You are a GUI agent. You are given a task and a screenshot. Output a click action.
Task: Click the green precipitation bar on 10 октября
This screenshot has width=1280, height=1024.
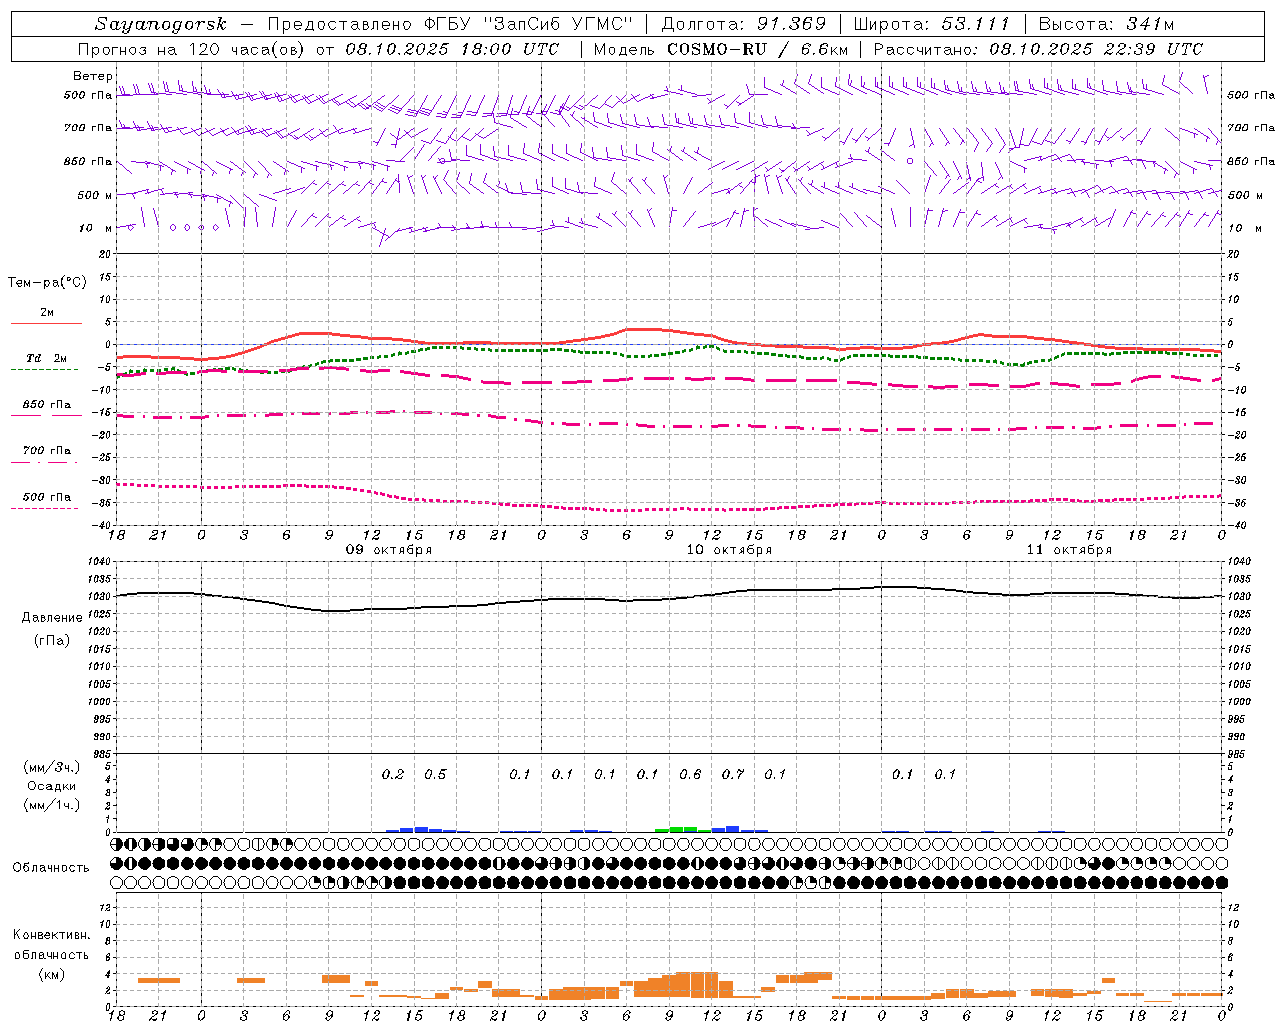(x=683, y=829)
